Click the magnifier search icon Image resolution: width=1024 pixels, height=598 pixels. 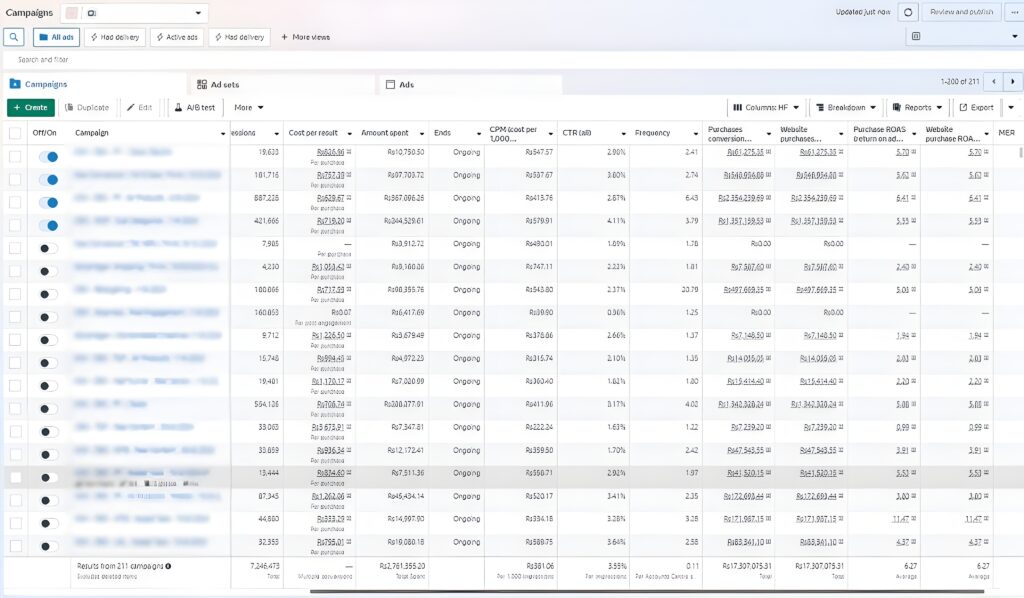14,37
